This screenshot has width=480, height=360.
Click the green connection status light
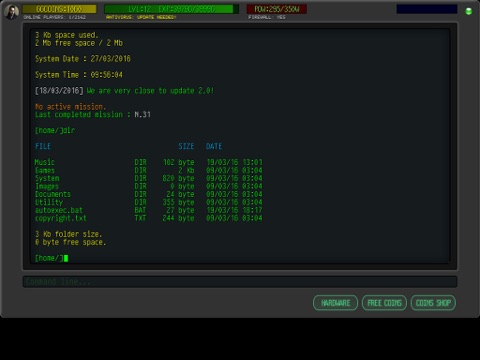pyautogui.click(x=468, y=11)
